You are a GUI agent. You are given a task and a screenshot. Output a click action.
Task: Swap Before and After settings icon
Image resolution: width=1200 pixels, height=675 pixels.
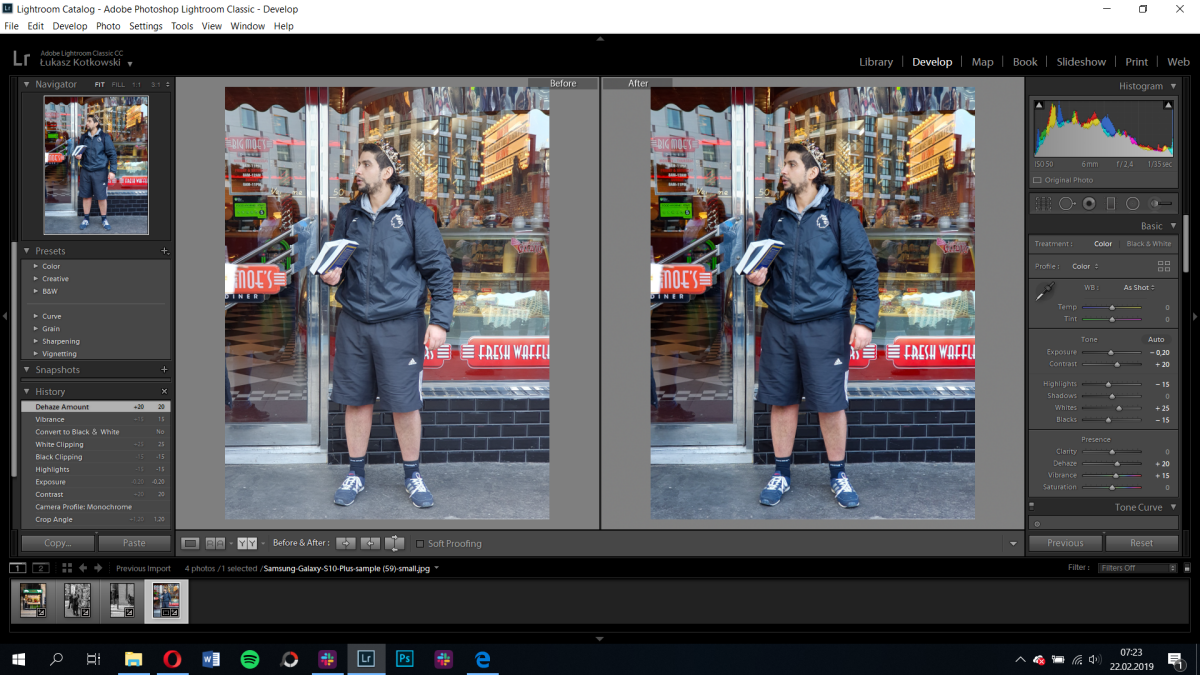tap(395, 543)
